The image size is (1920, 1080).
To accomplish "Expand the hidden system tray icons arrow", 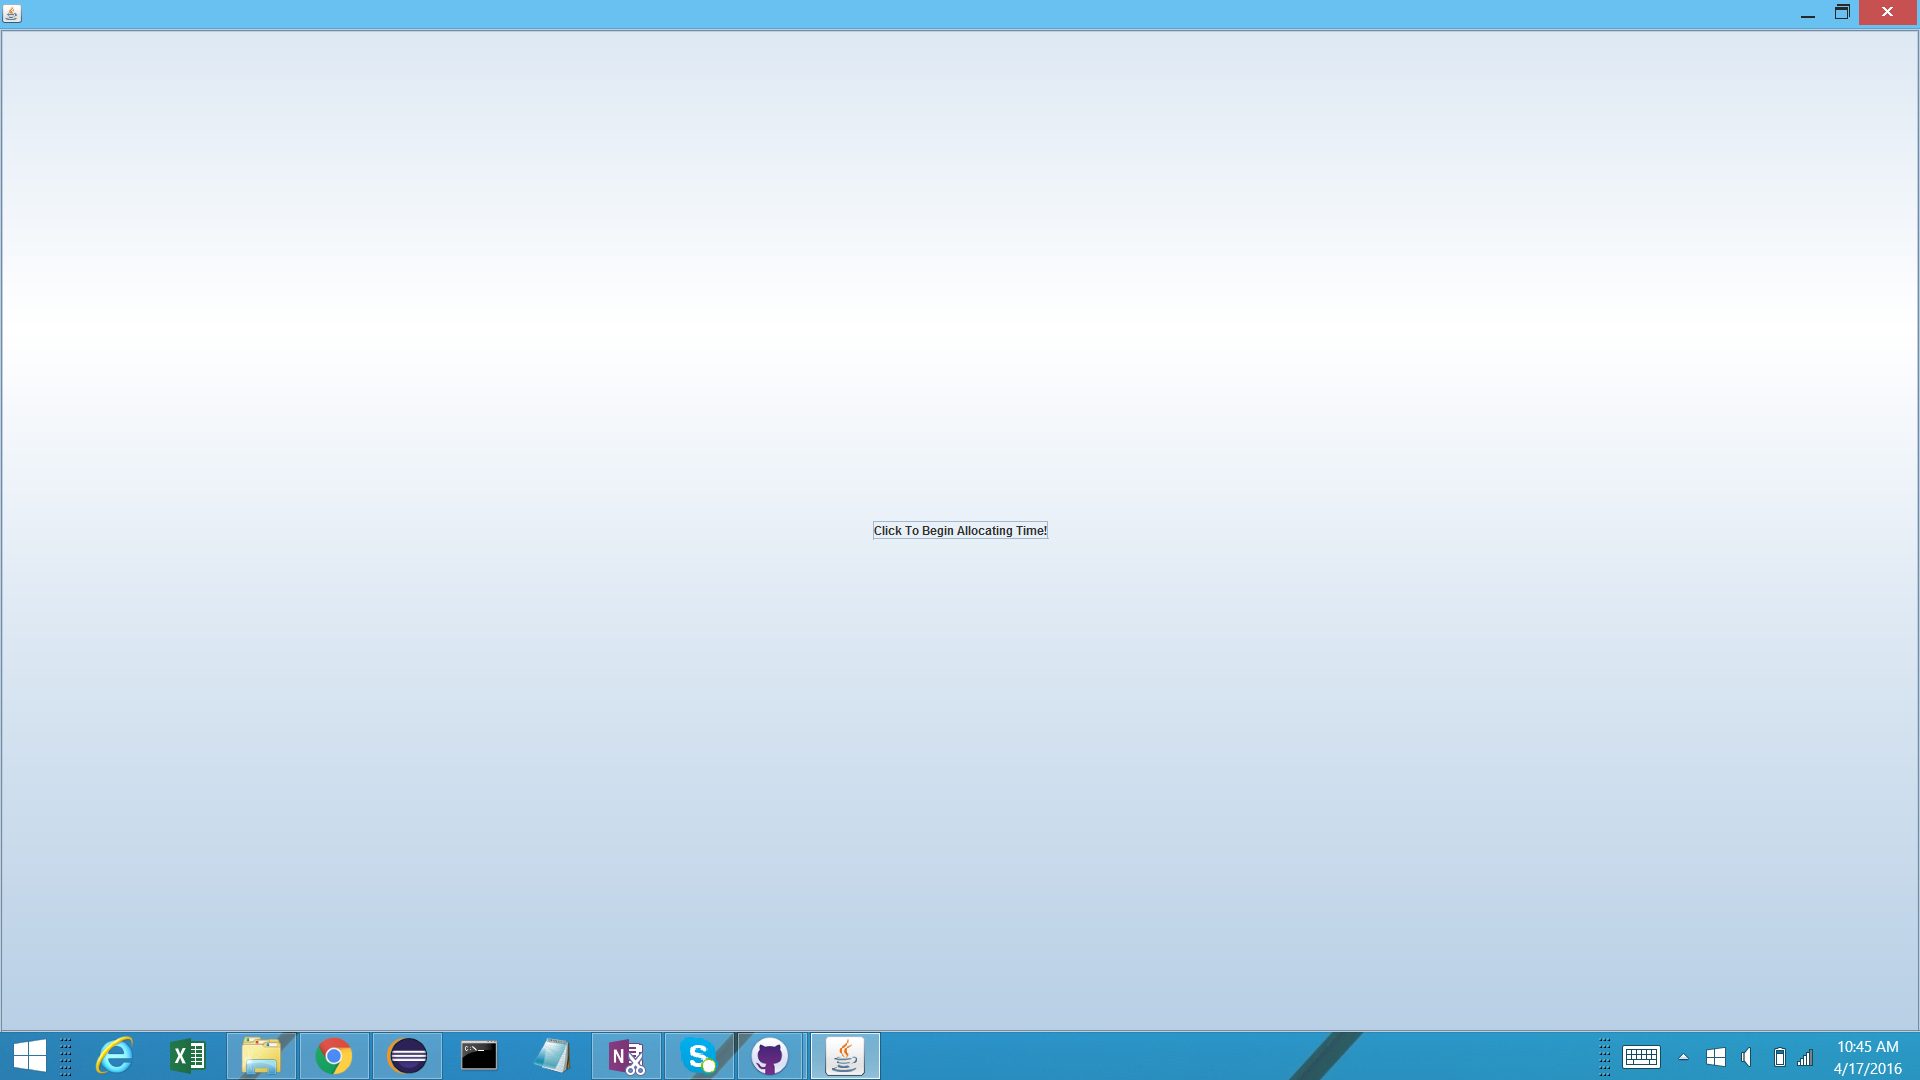I will pos(1684,1057).
